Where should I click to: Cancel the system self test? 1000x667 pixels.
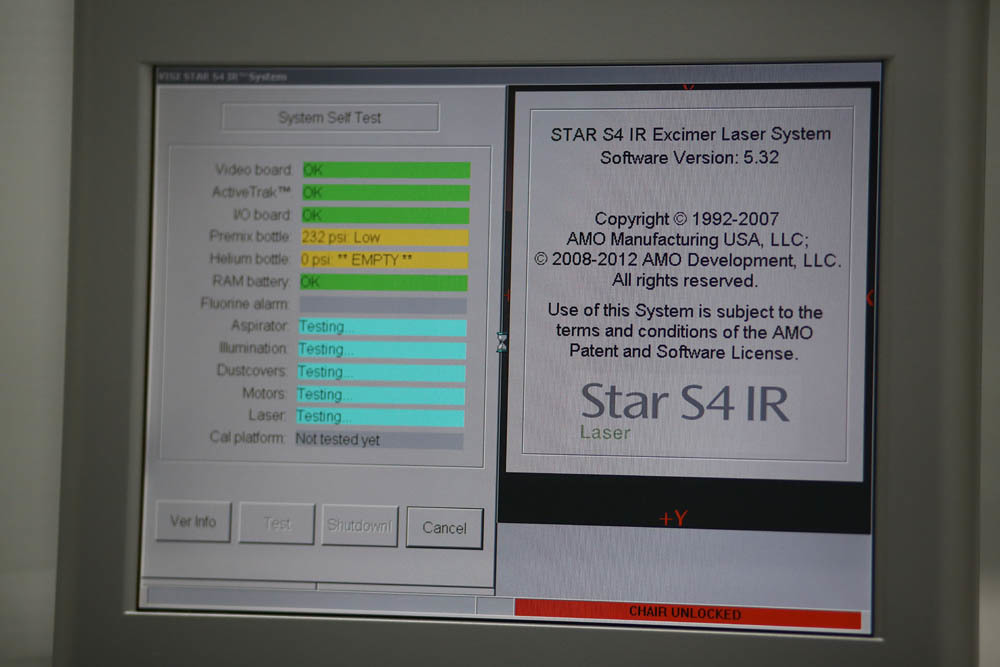point(445,528)
